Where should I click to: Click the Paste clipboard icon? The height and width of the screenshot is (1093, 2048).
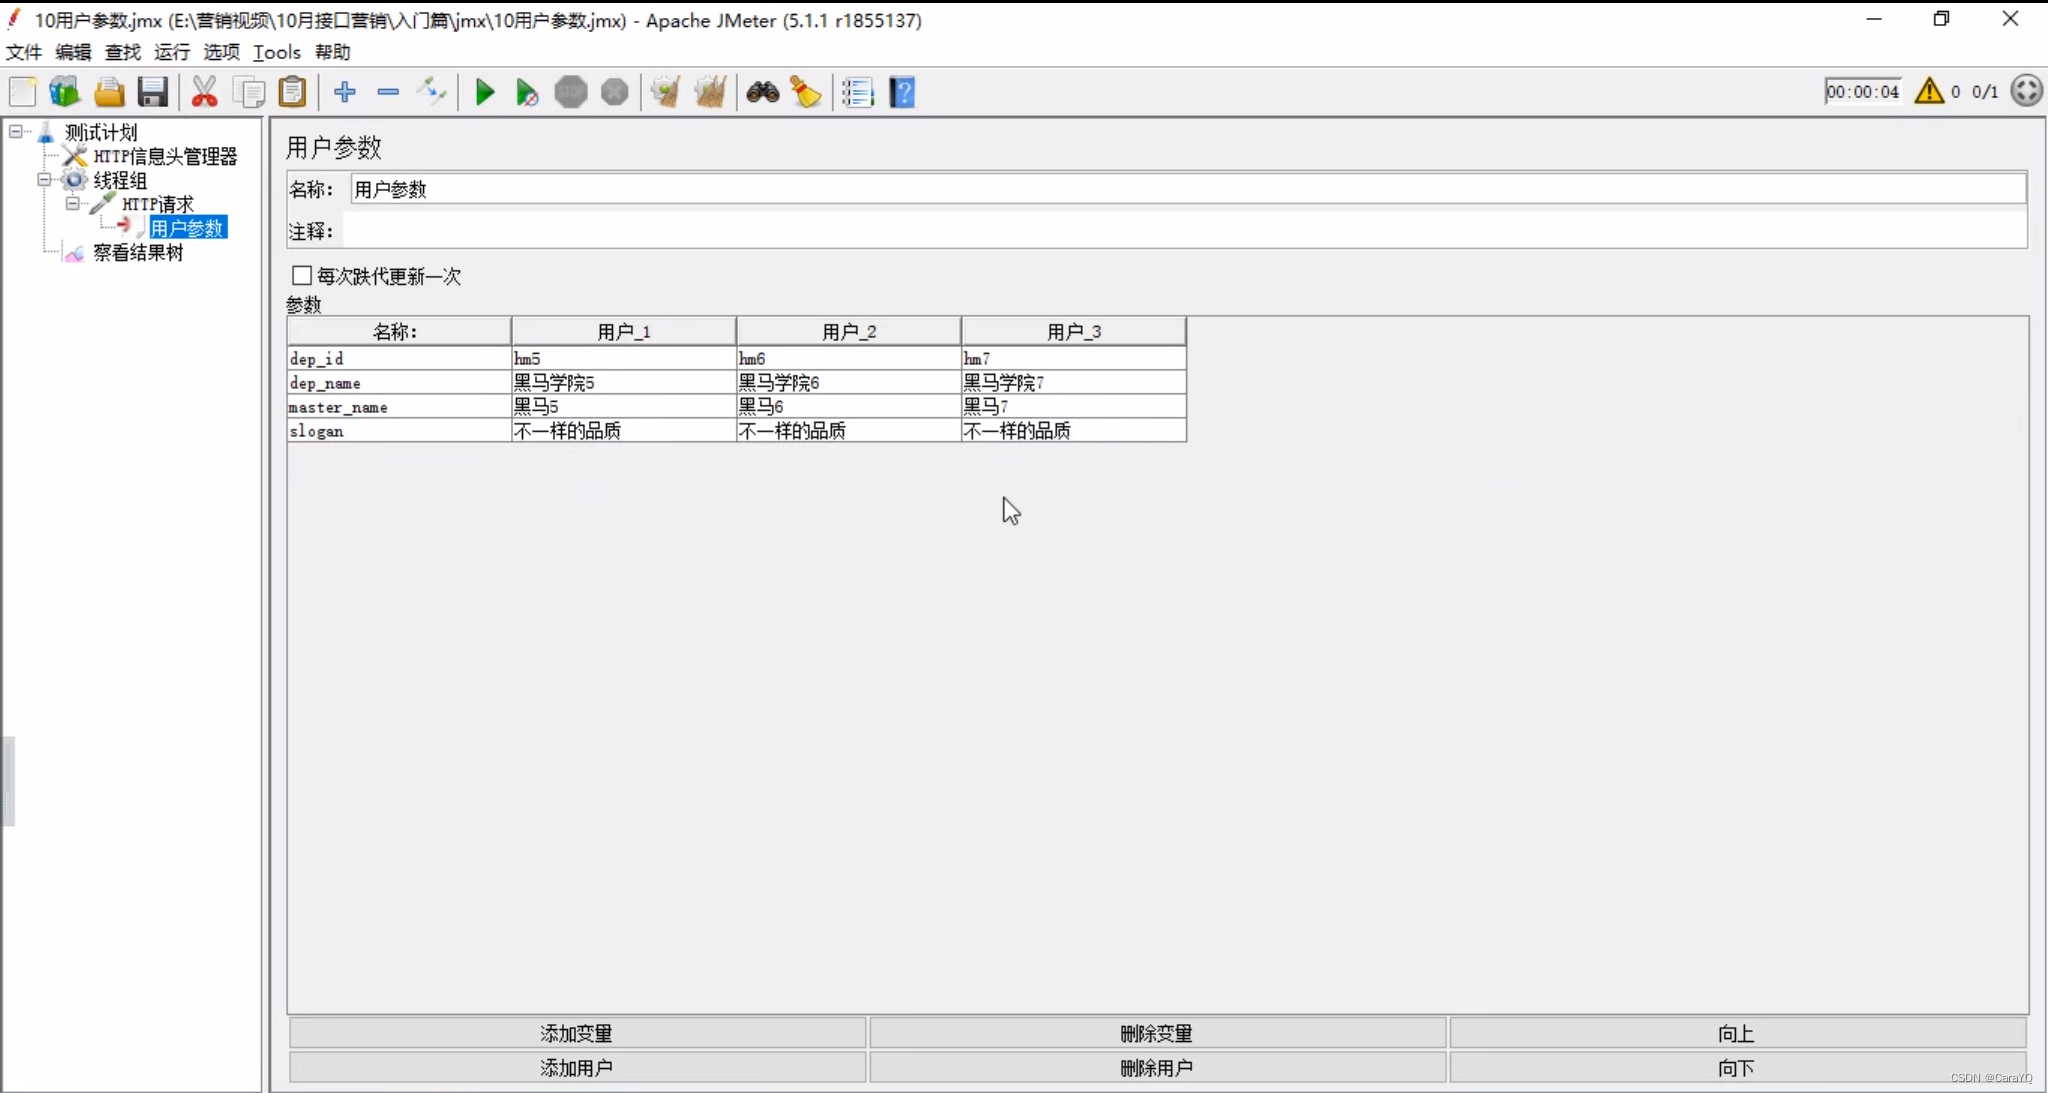coord(292,92)
